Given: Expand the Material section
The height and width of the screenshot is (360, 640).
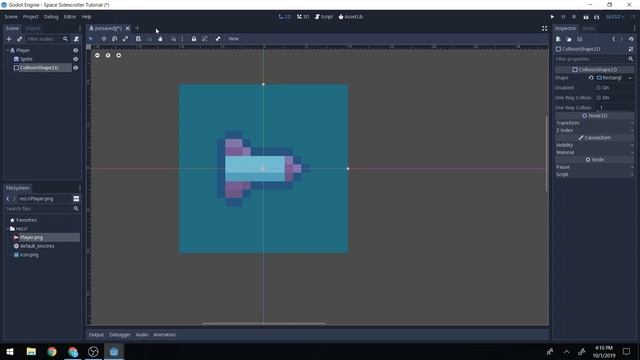Looking at the screenshot, I should pyautogui.click(x=594, y=152).
